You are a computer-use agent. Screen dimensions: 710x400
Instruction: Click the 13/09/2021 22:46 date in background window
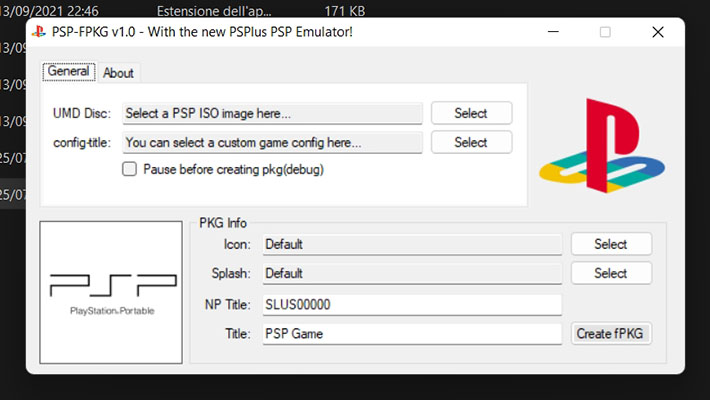click(x=49, y=11)
